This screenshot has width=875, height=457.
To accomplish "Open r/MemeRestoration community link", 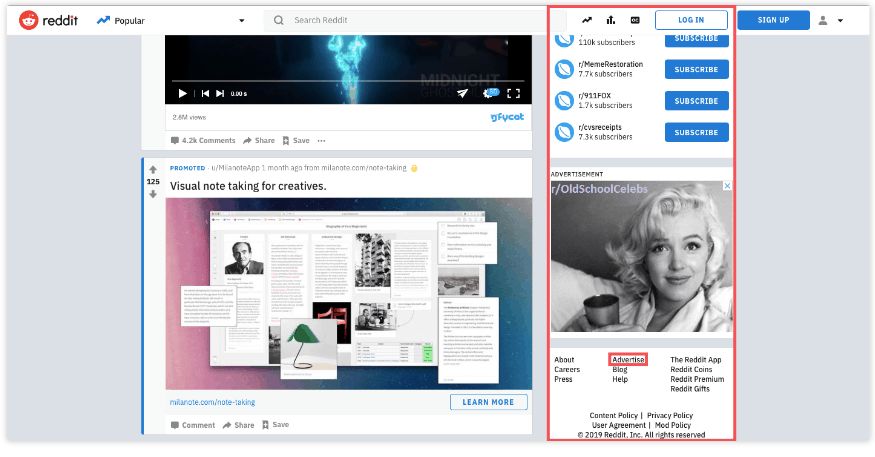I will pyautogui.click(x=610, y=64).
